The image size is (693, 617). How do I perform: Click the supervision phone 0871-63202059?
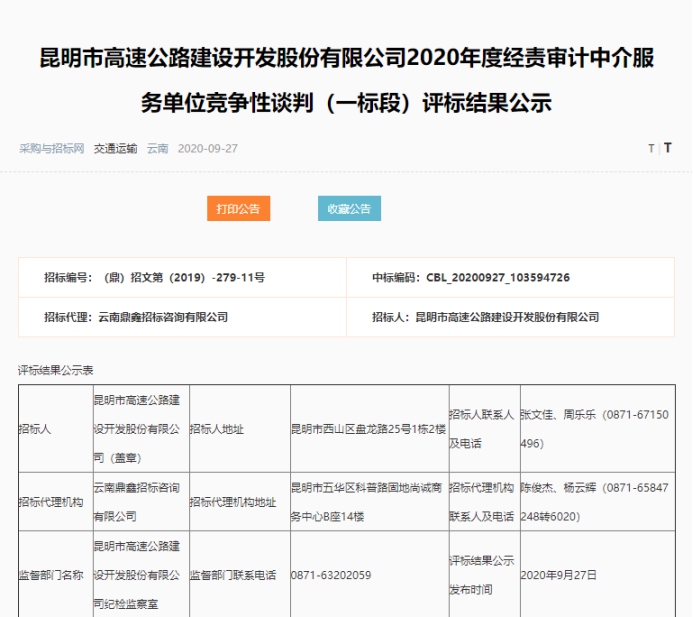point(331,575)
